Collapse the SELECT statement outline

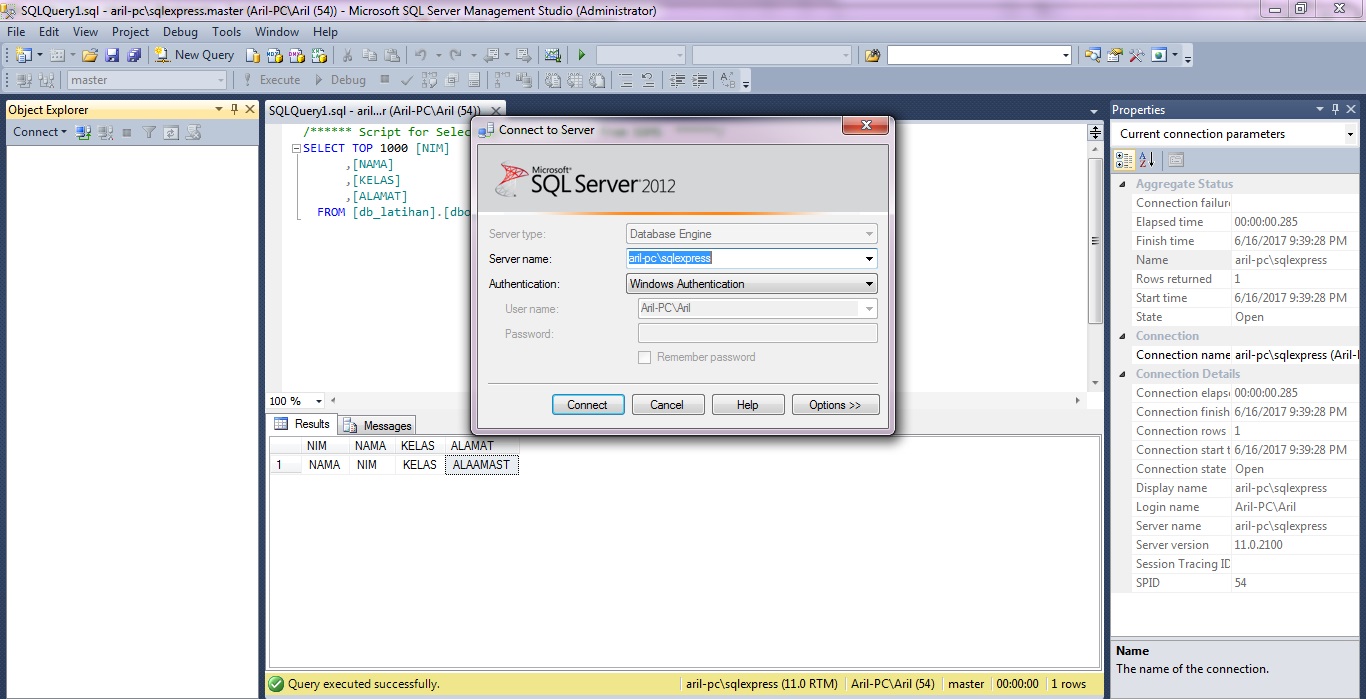pyautogui.click(x=296, y=149)
